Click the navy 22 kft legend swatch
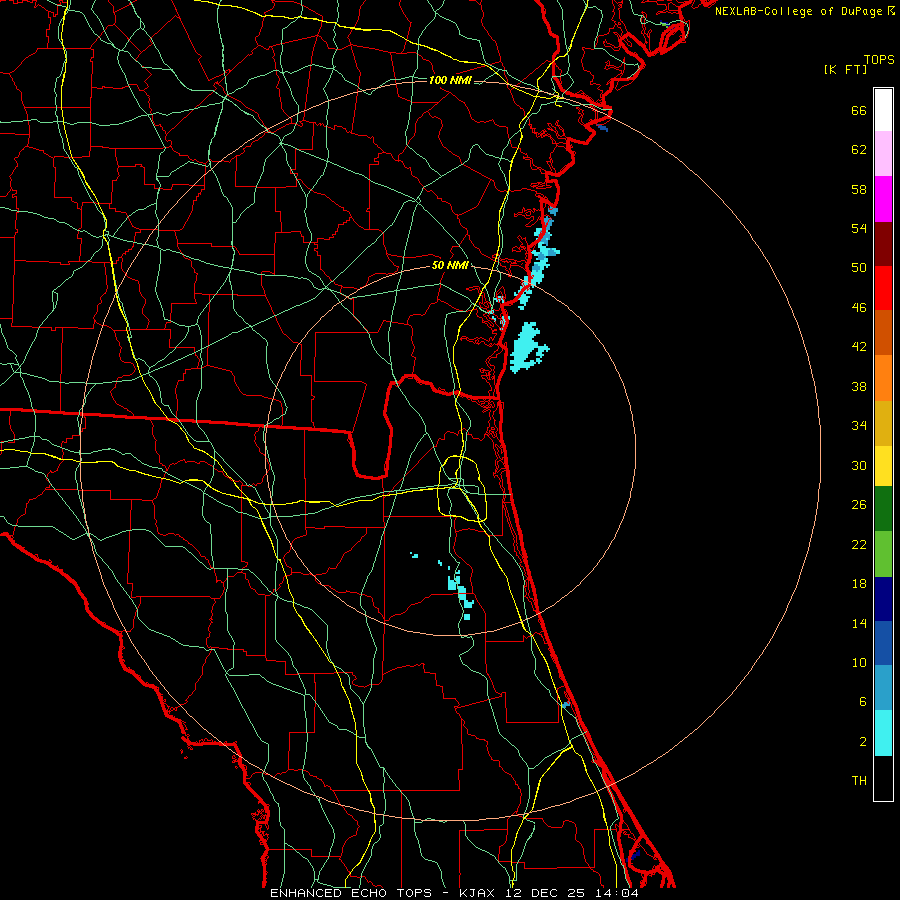 (883, 599)
